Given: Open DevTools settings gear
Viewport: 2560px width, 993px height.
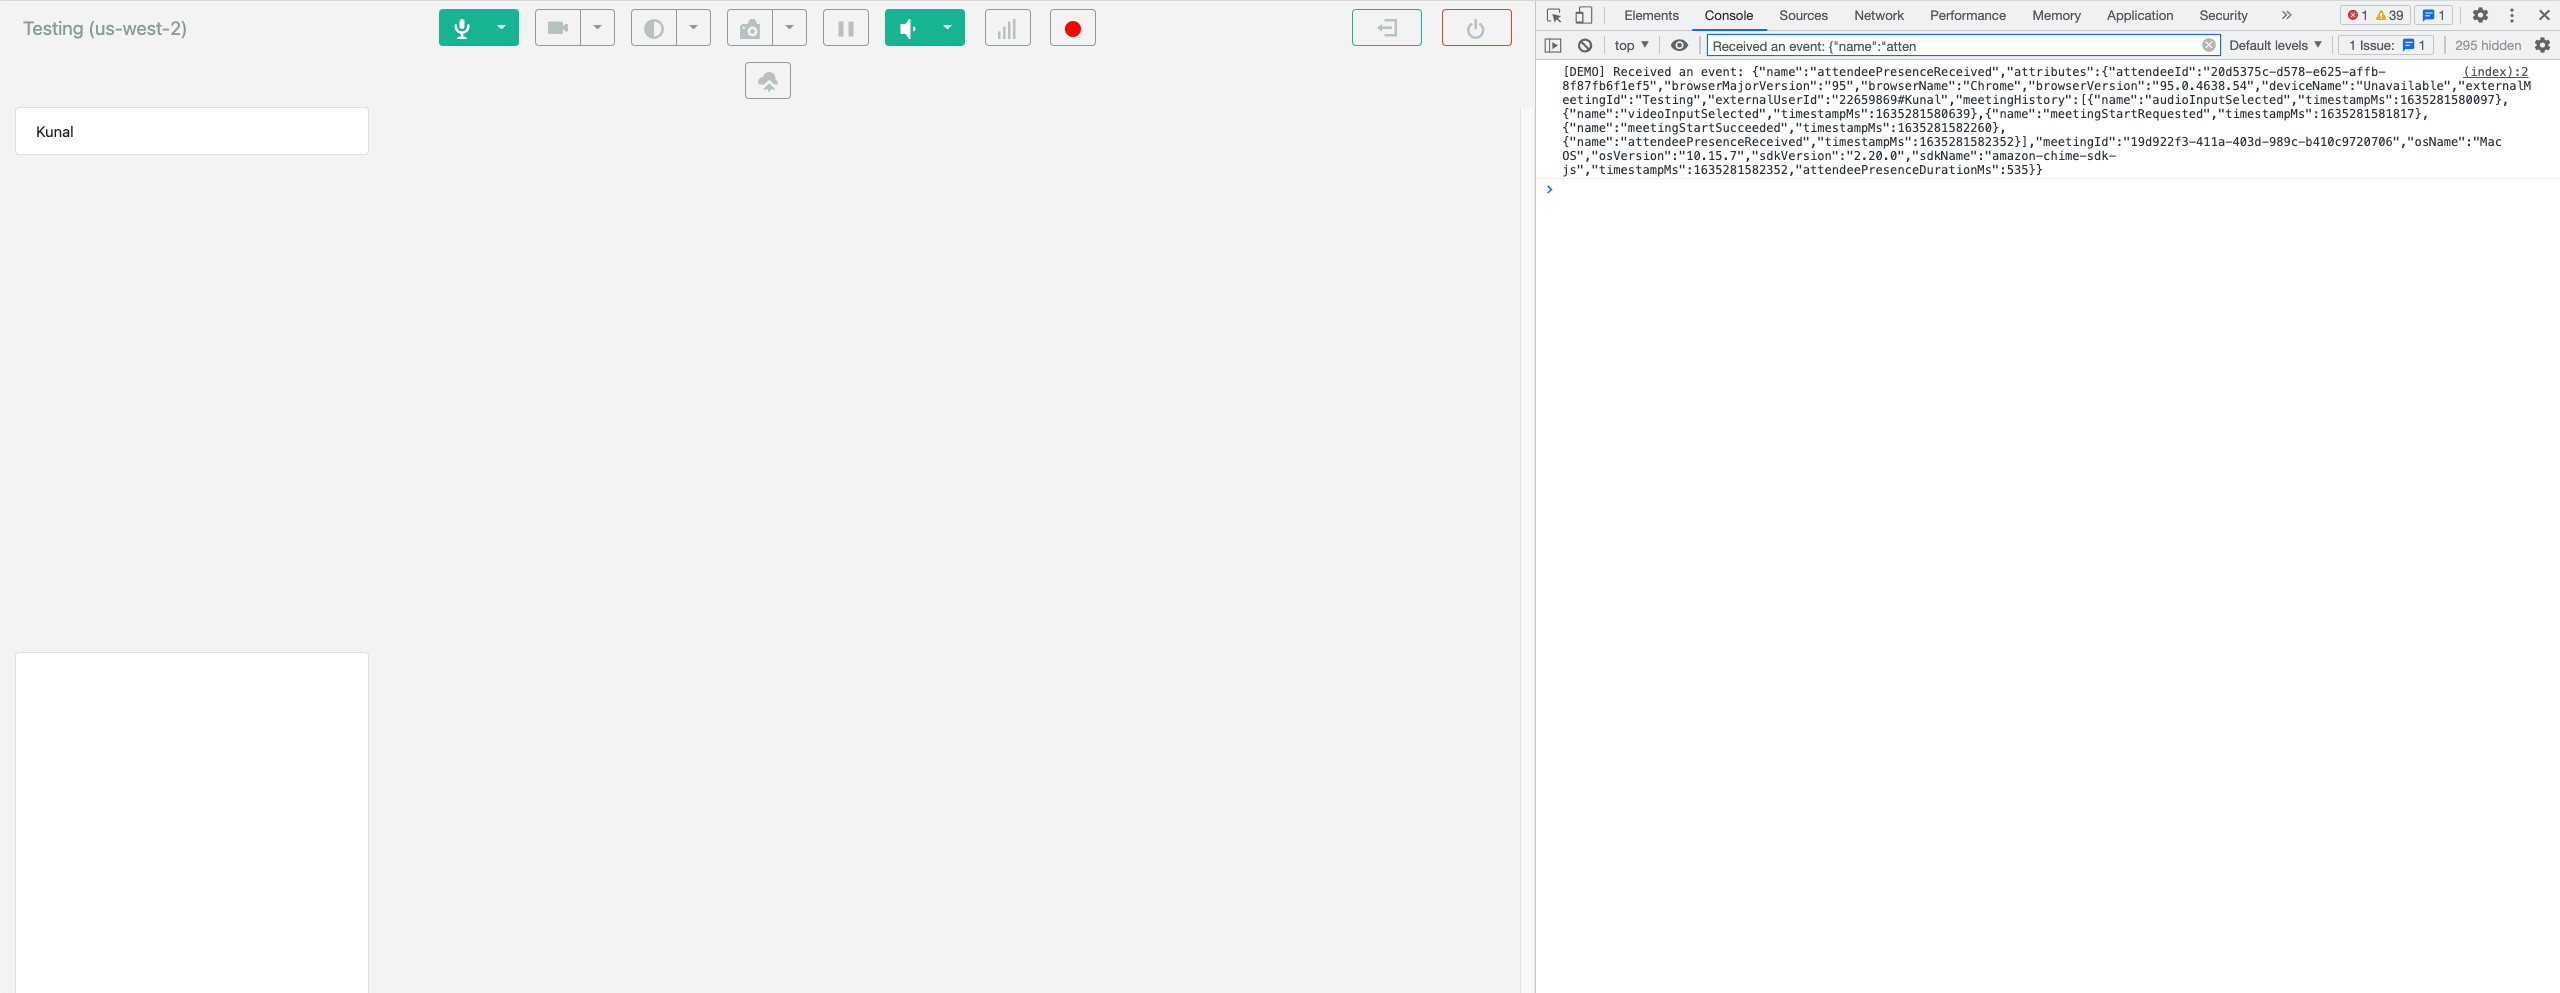Looking at the screenshot, I should [2480, 15].
